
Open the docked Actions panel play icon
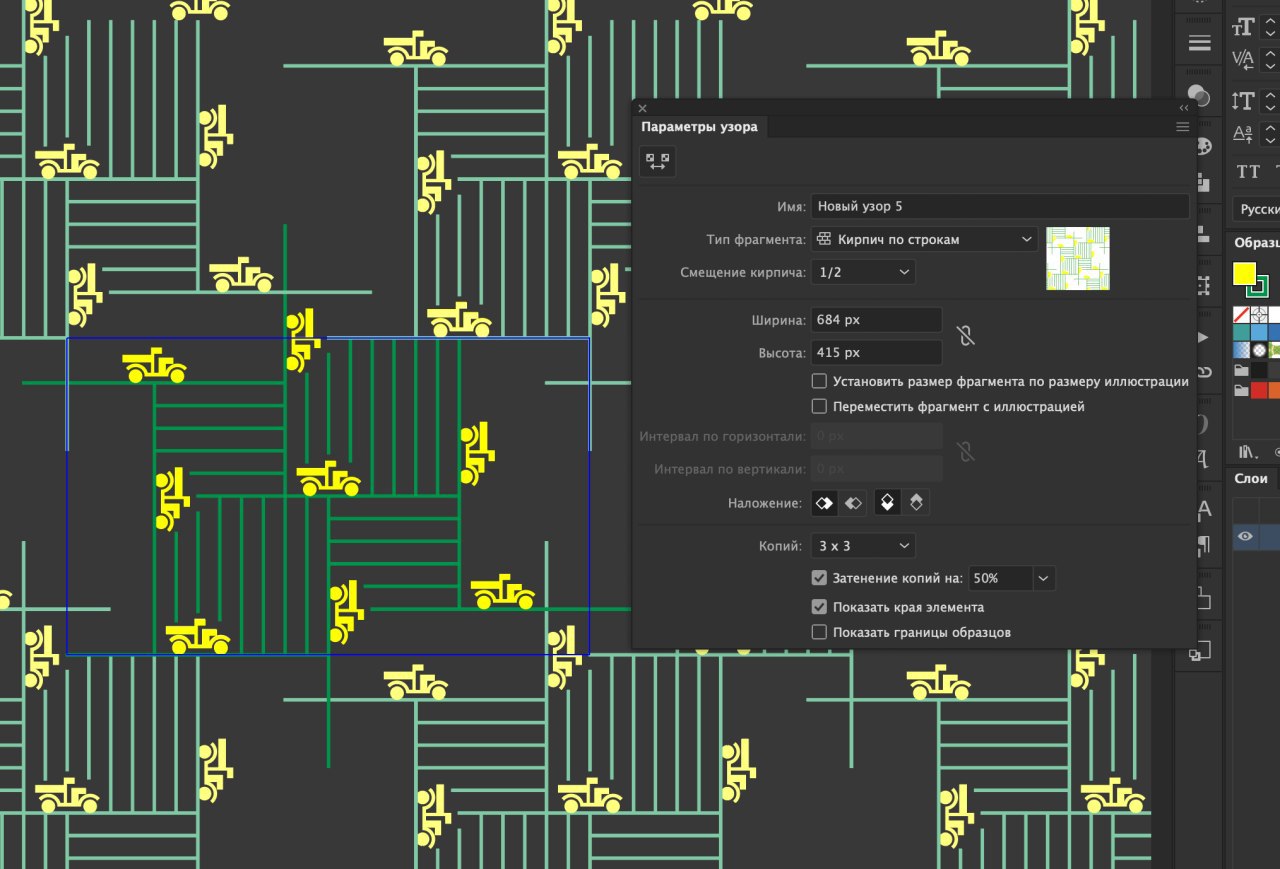pyautogui.click(x=1203, y=337)
